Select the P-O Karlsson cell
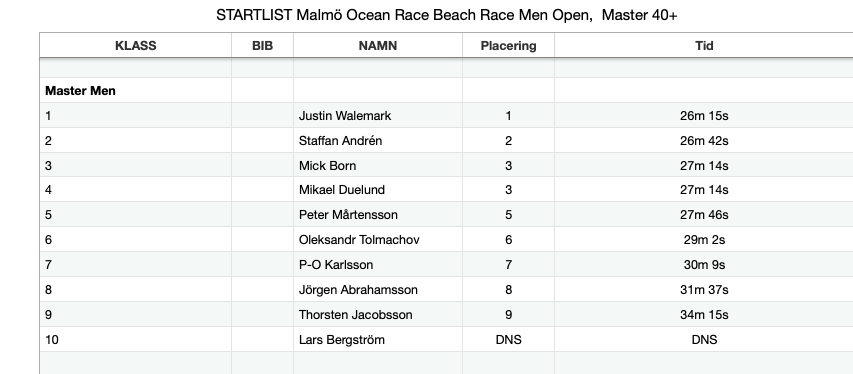The height and width of the screenshot is (374, 853). [378, 265]
